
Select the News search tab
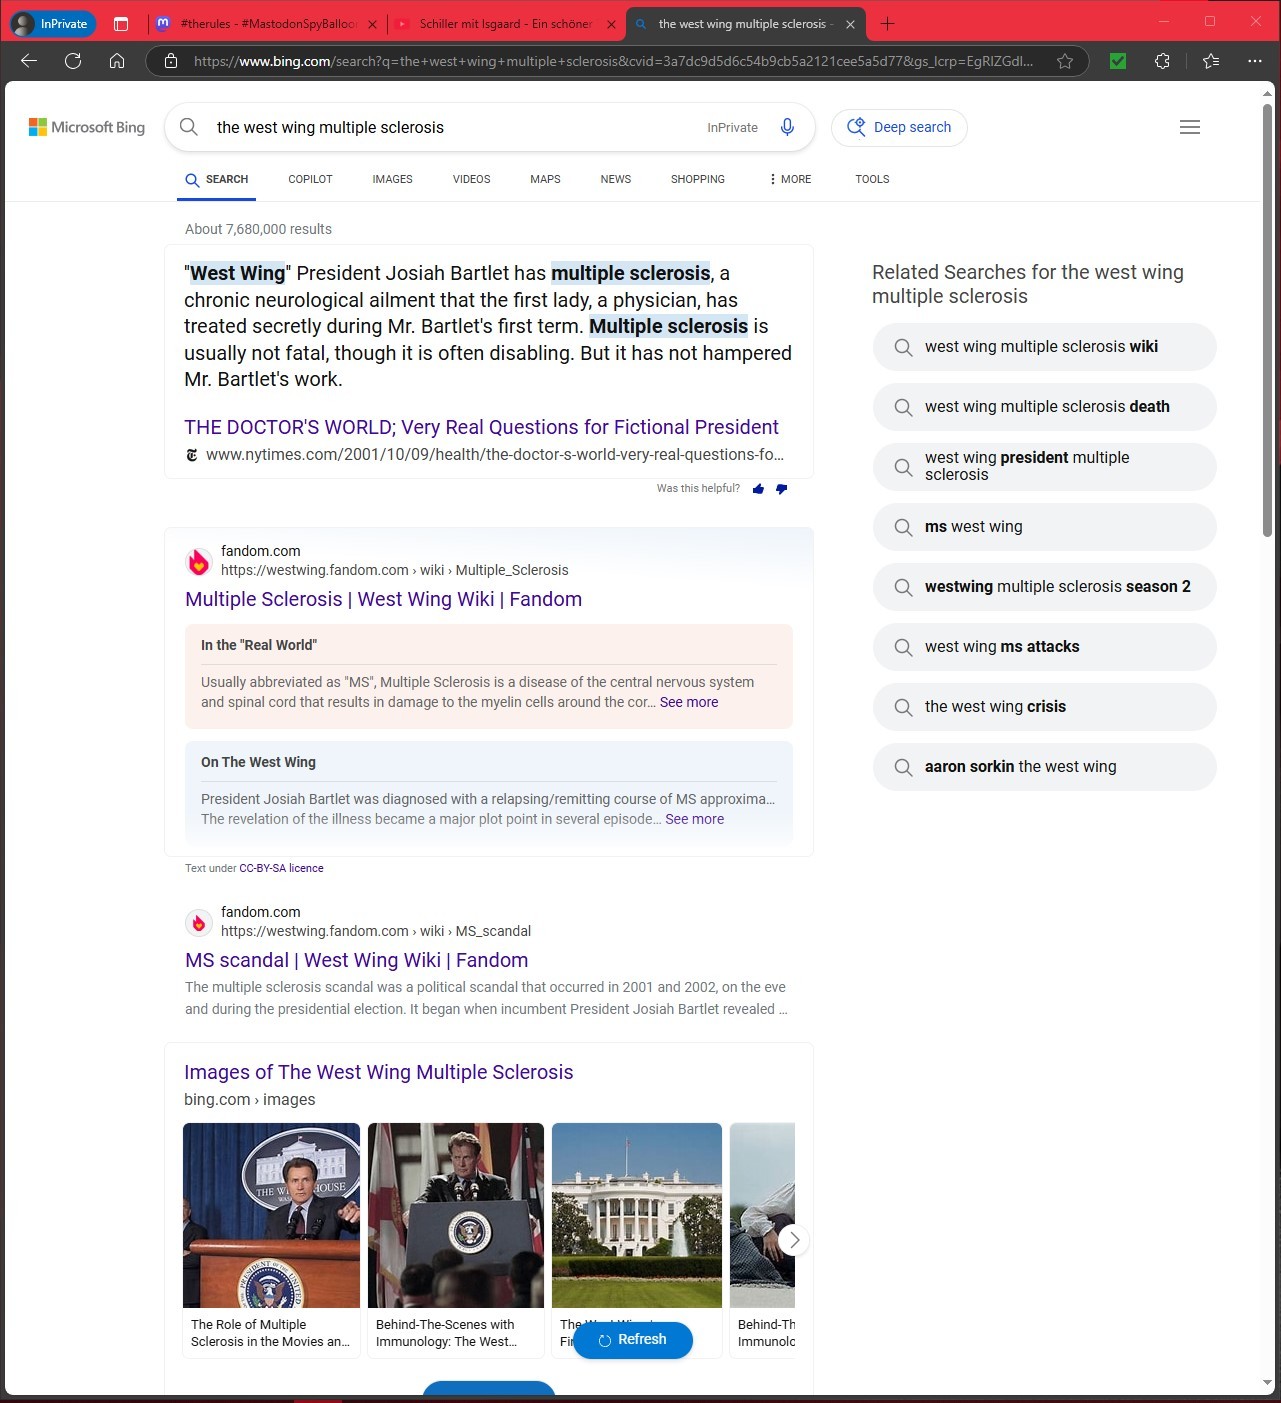(615, 179)
